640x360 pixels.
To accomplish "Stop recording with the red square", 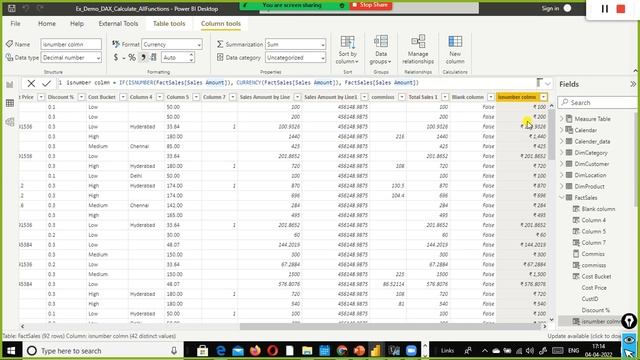I will point(621,9).
